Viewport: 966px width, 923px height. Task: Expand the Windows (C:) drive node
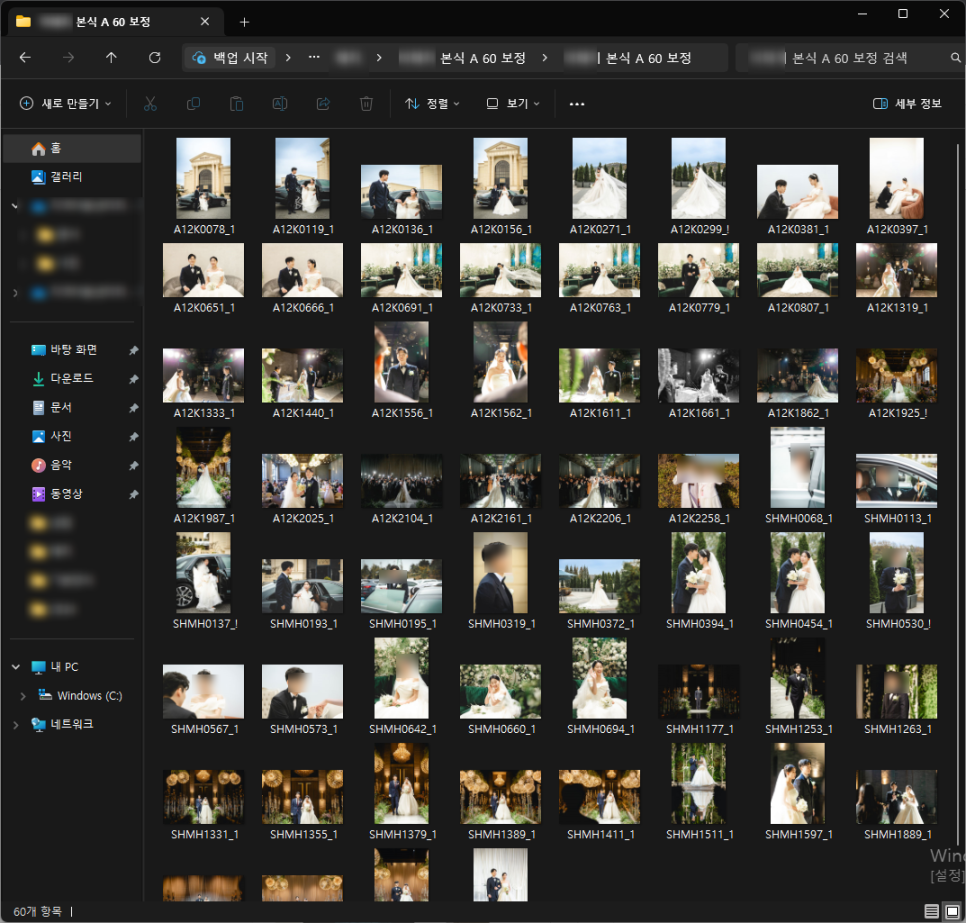coord(23,696)
